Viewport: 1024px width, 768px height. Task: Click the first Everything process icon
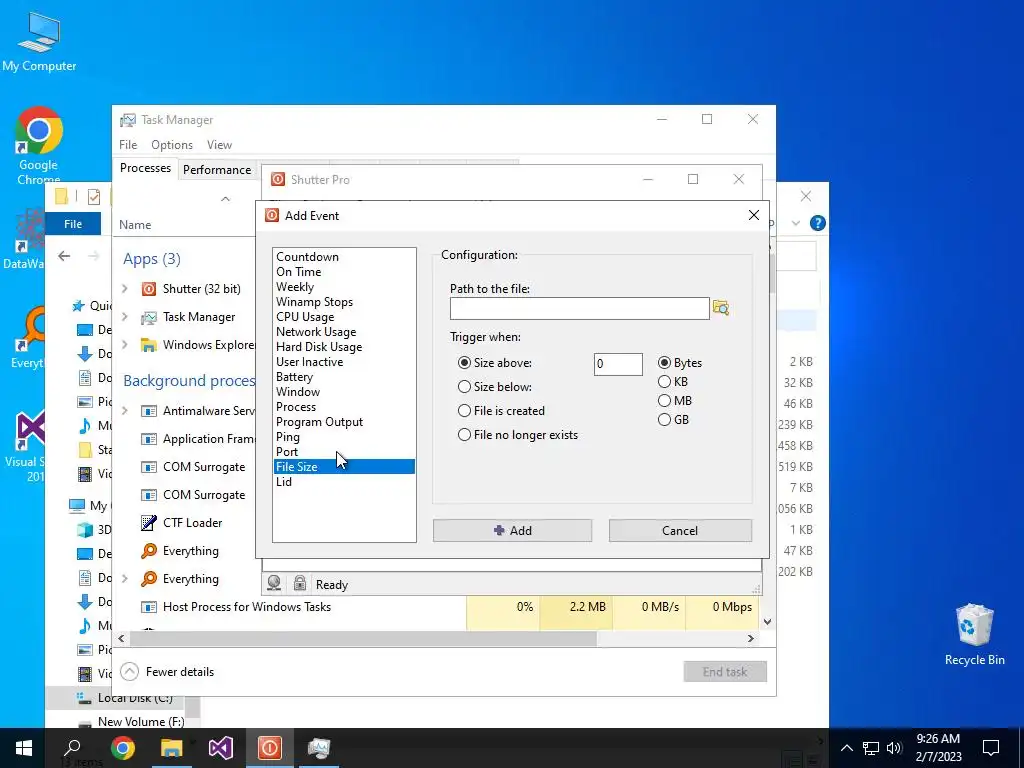click(149, 551)
